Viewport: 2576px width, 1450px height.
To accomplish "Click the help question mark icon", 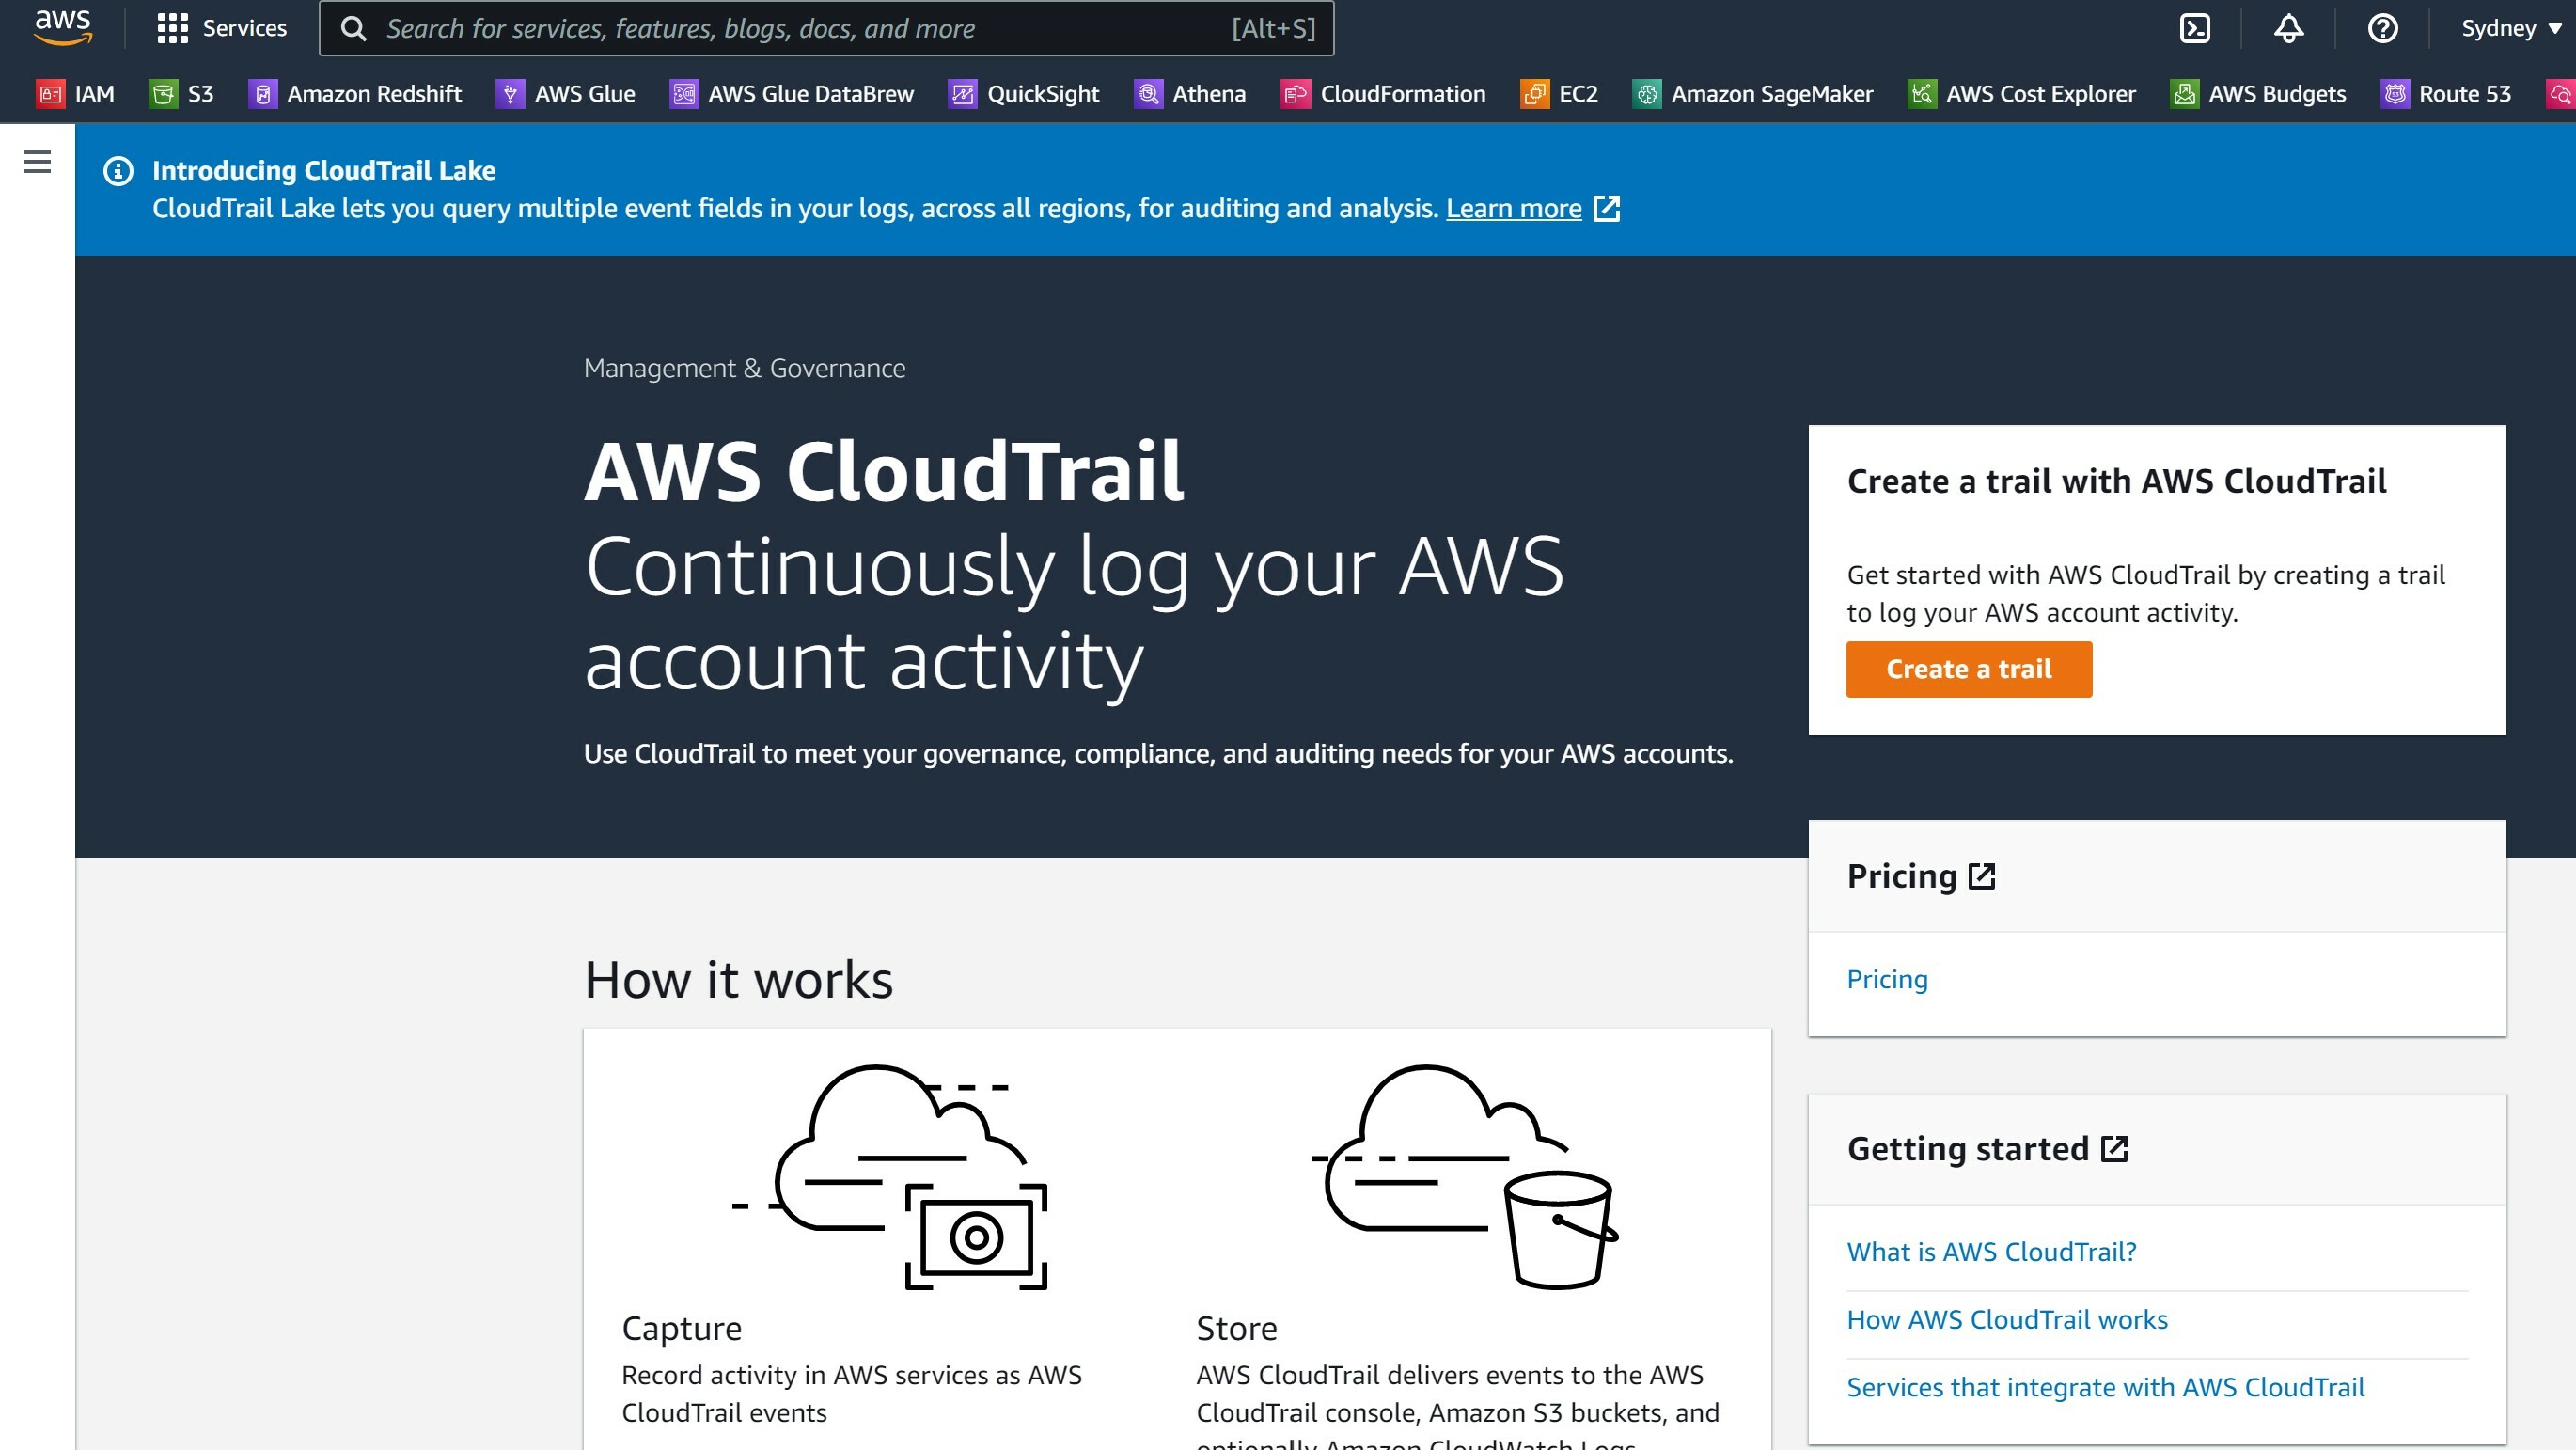I will point(2382,28).
